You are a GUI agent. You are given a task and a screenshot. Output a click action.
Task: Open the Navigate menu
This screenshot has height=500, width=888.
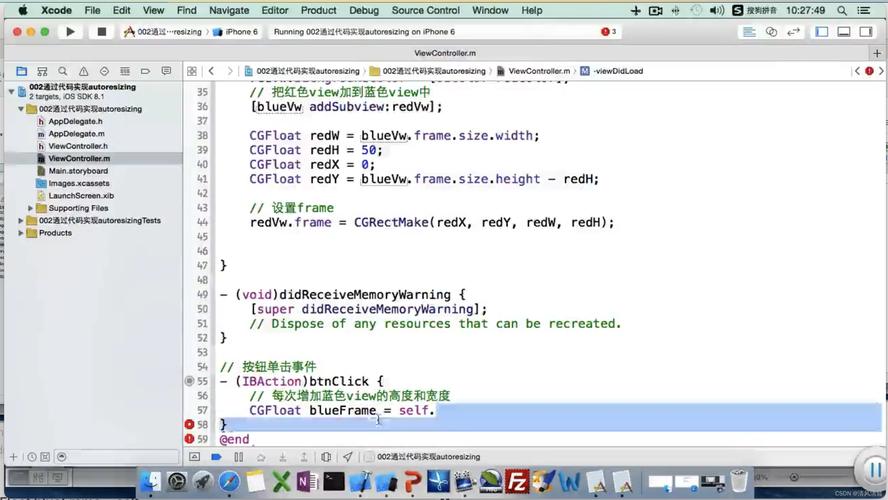(x=229, y=10)
